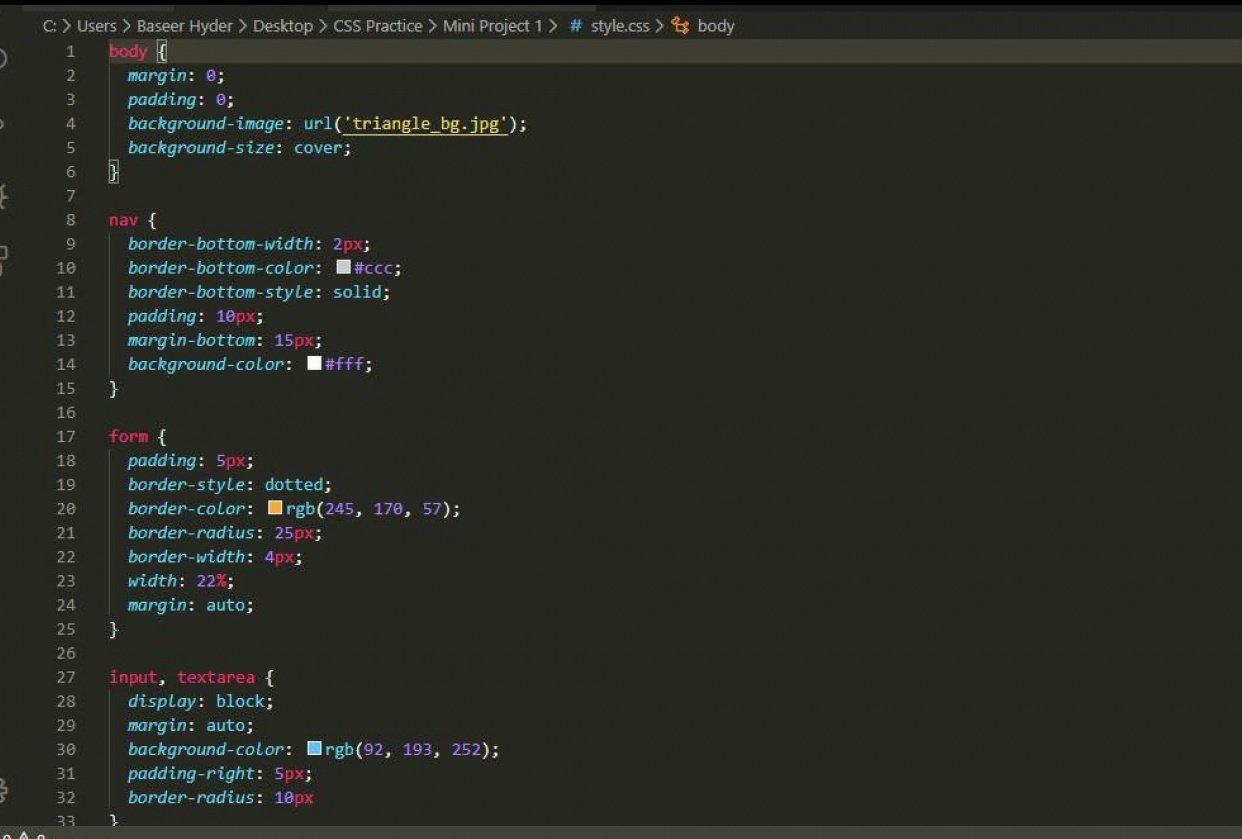Click the triangle_bg.jpg link in the code
The width and height of the screenshot is (1242, 839).
pyautogui.click(x=427, y=123)
